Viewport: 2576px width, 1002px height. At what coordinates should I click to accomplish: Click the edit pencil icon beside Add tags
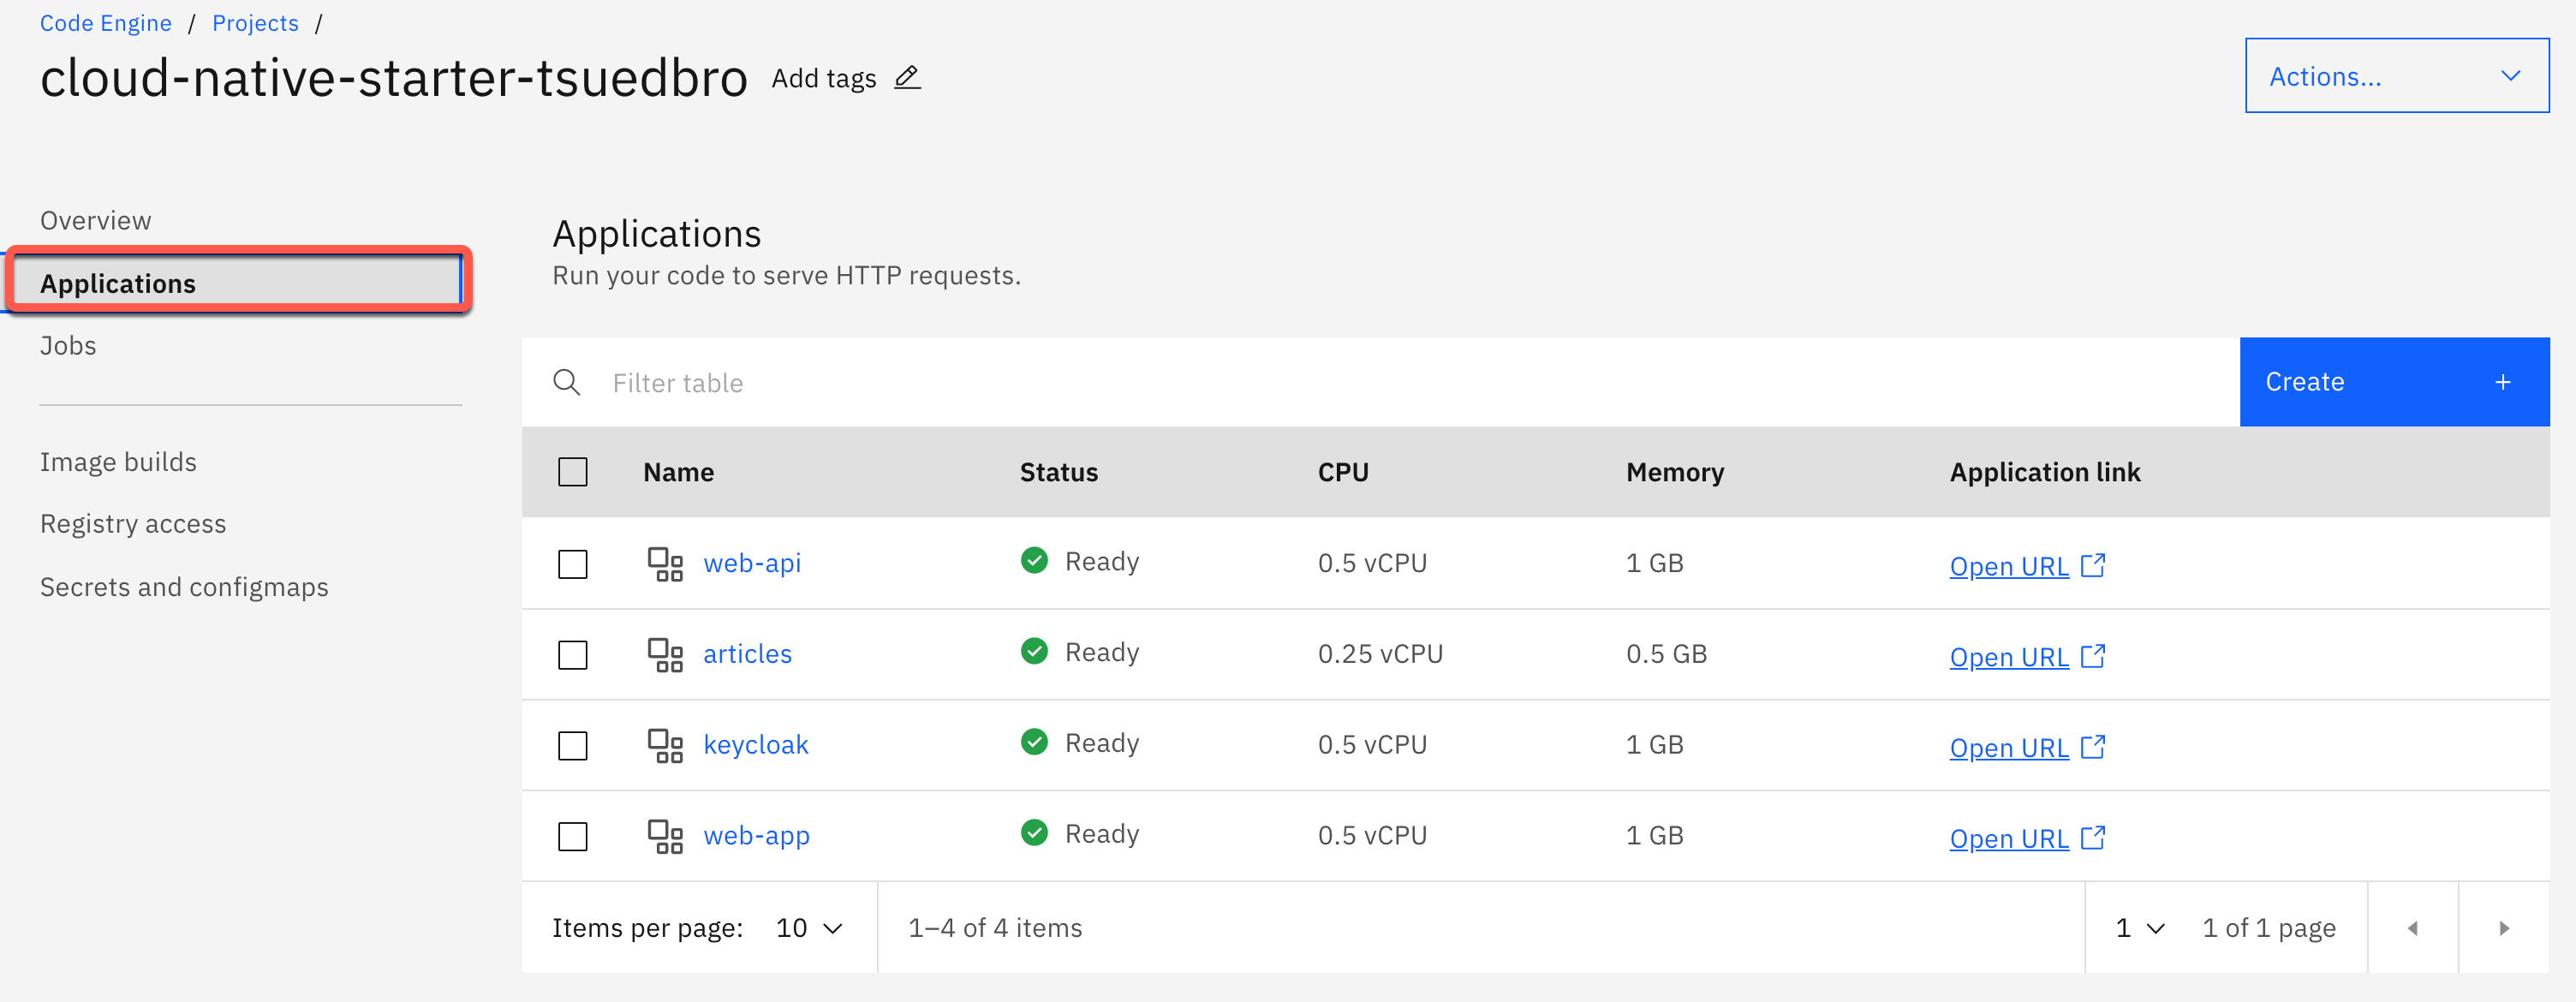[x=907, y=77]
